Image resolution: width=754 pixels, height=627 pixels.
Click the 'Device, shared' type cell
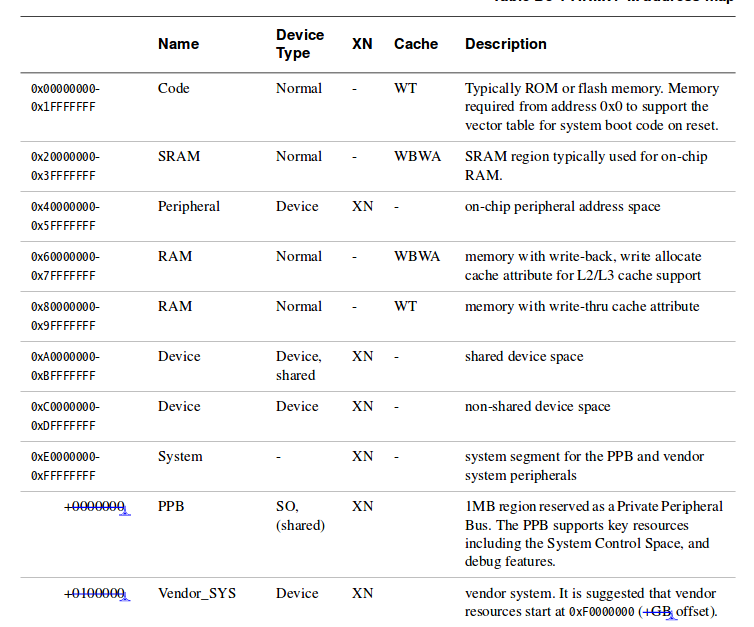[x=299, y=366]
